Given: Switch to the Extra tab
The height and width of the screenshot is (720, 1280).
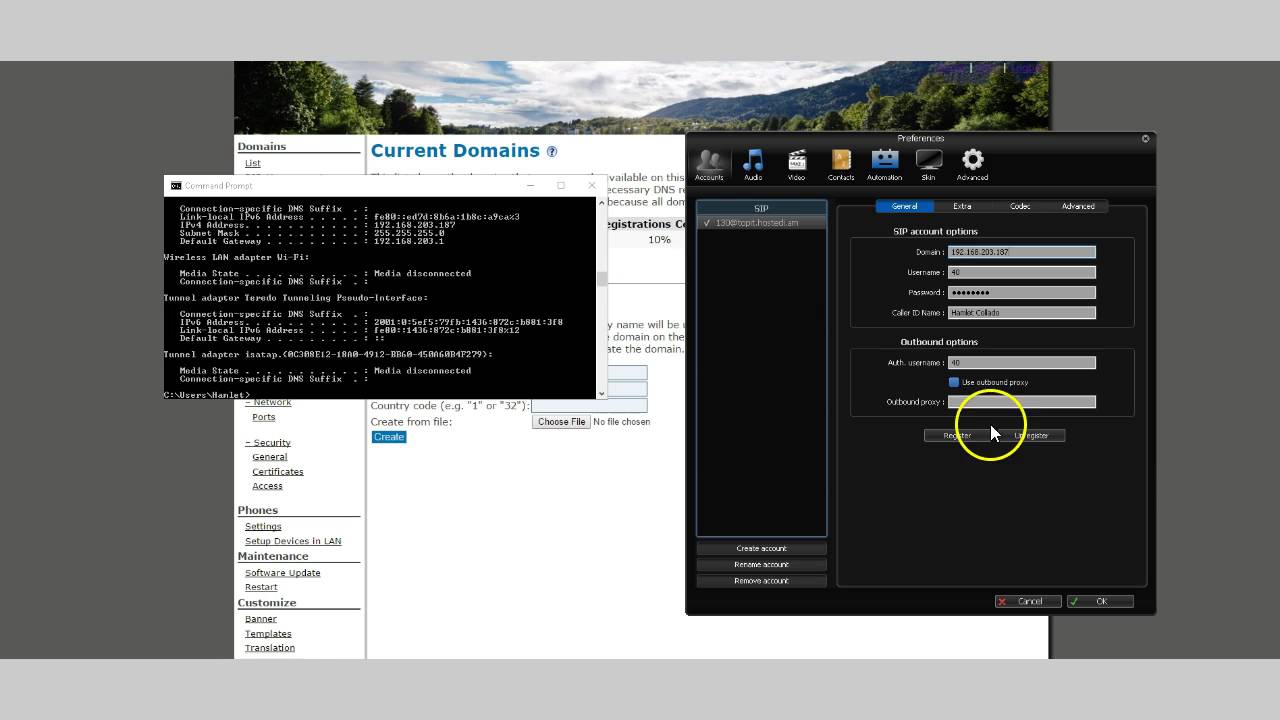Looking at the screenshot, I should pos(962,206).
